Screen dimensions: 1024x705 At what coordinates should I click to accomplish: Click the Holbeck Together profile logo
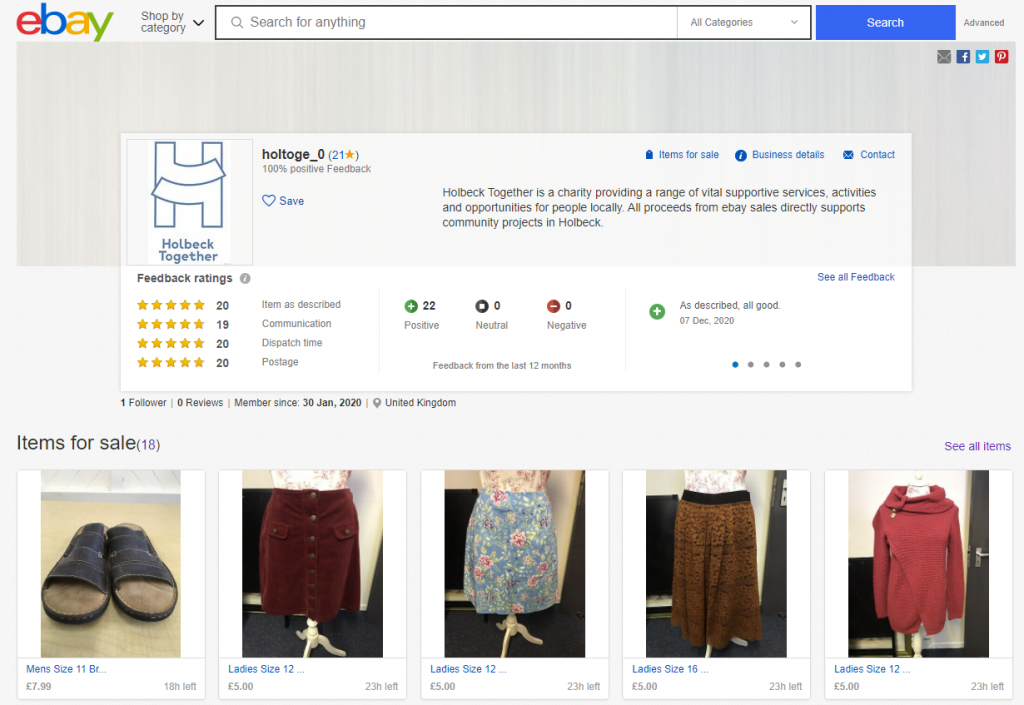pos(189,202)
